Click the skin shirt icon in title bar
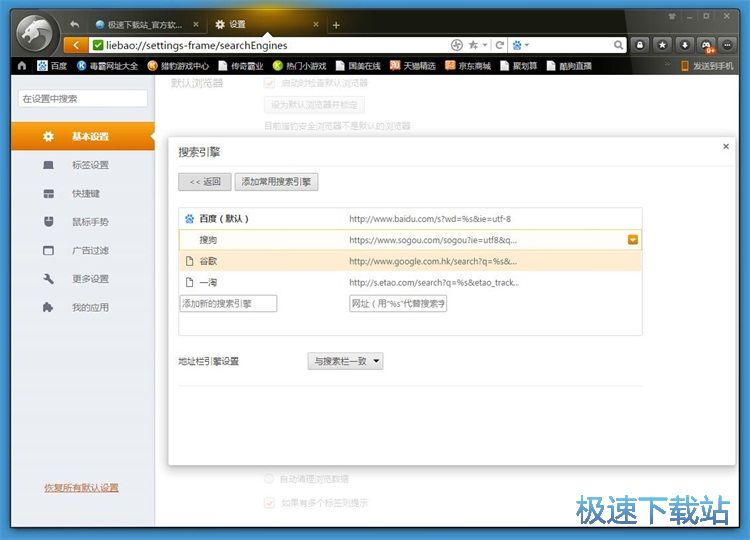 (x=672, y=17)
